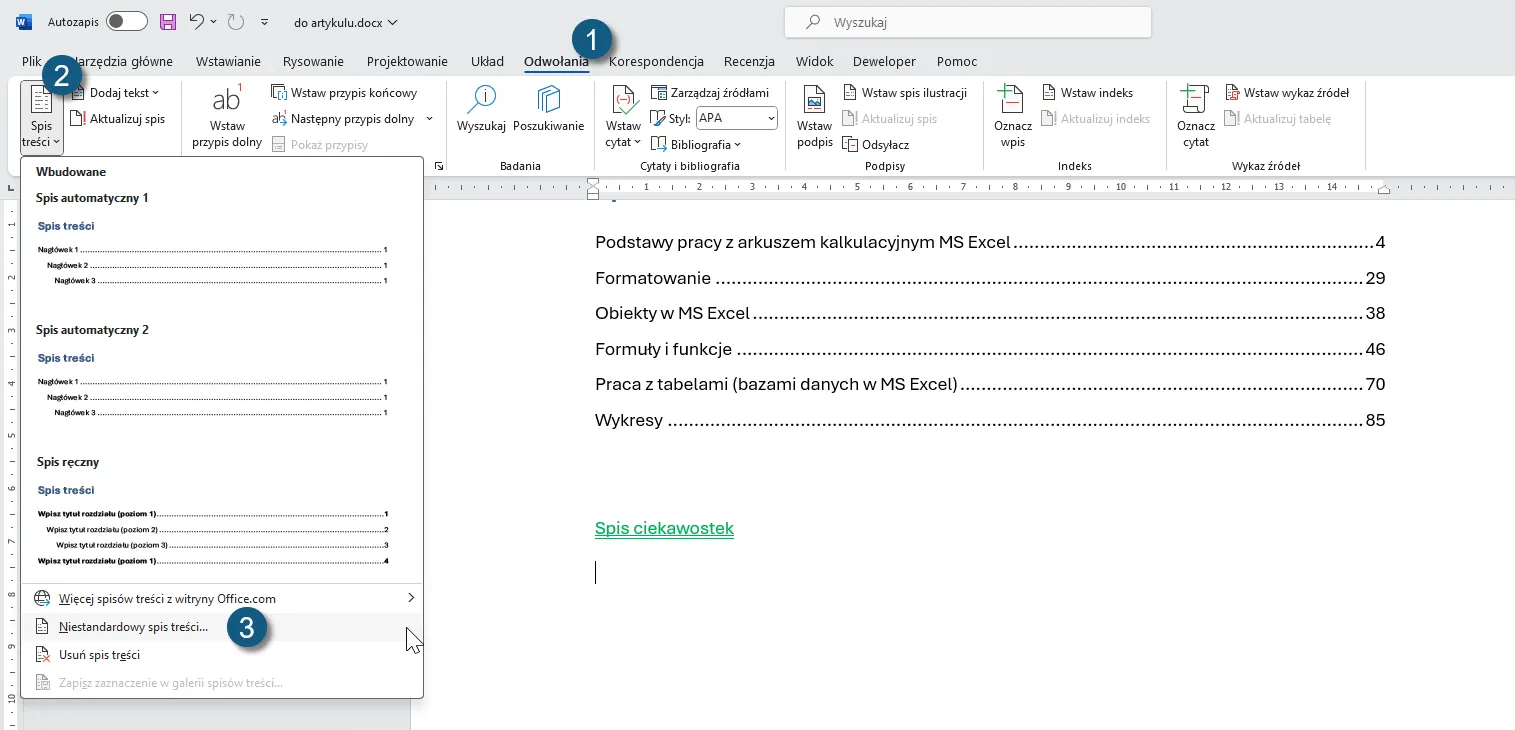The height and width of the screenshot is (730, 1515).
Task: Click Wstaw przypis dolny footnote icon
Action: click(x=227, y=100)
